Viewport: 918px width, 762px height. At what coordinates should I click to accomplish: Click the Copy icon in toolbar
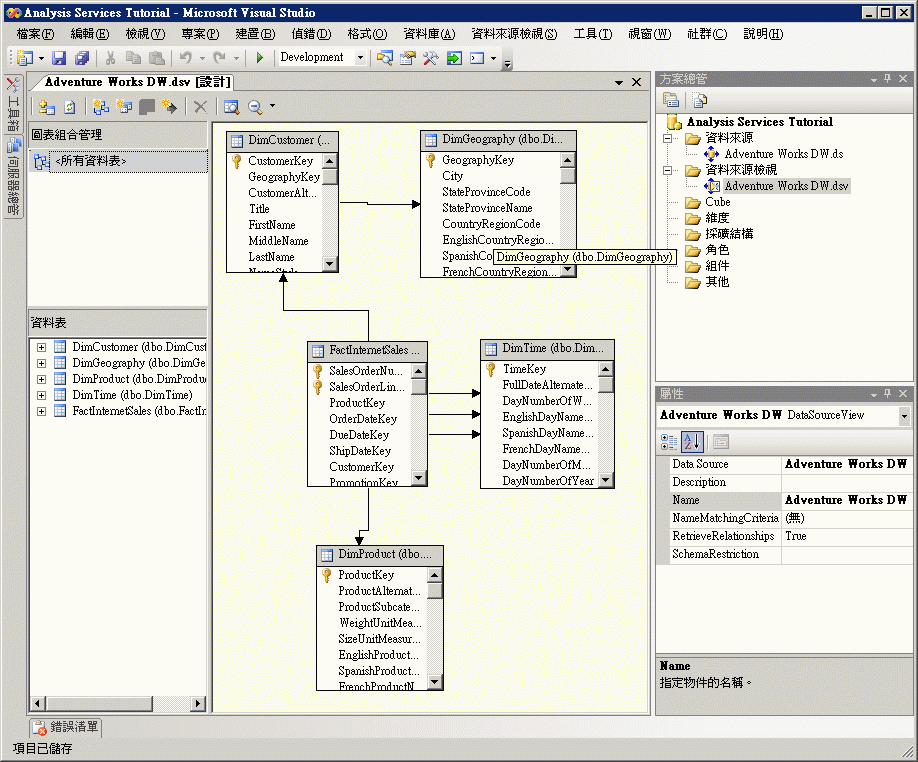coord(133,57)
